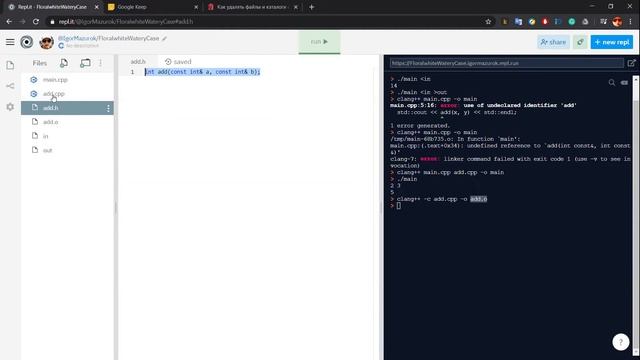Open the file named out
The height and width of the screenshot is (360, 640).
[67, 150]
